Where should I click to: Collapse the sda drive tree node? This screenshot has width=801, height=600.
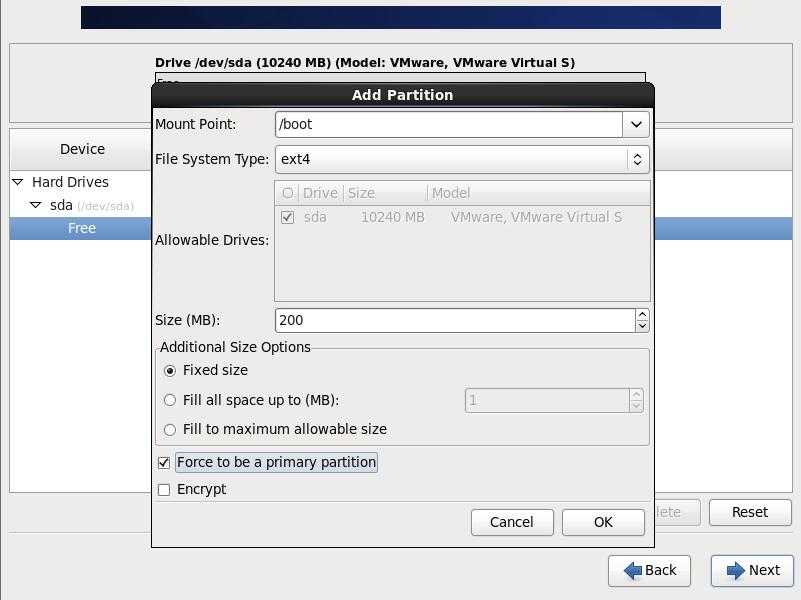(35, 205)
